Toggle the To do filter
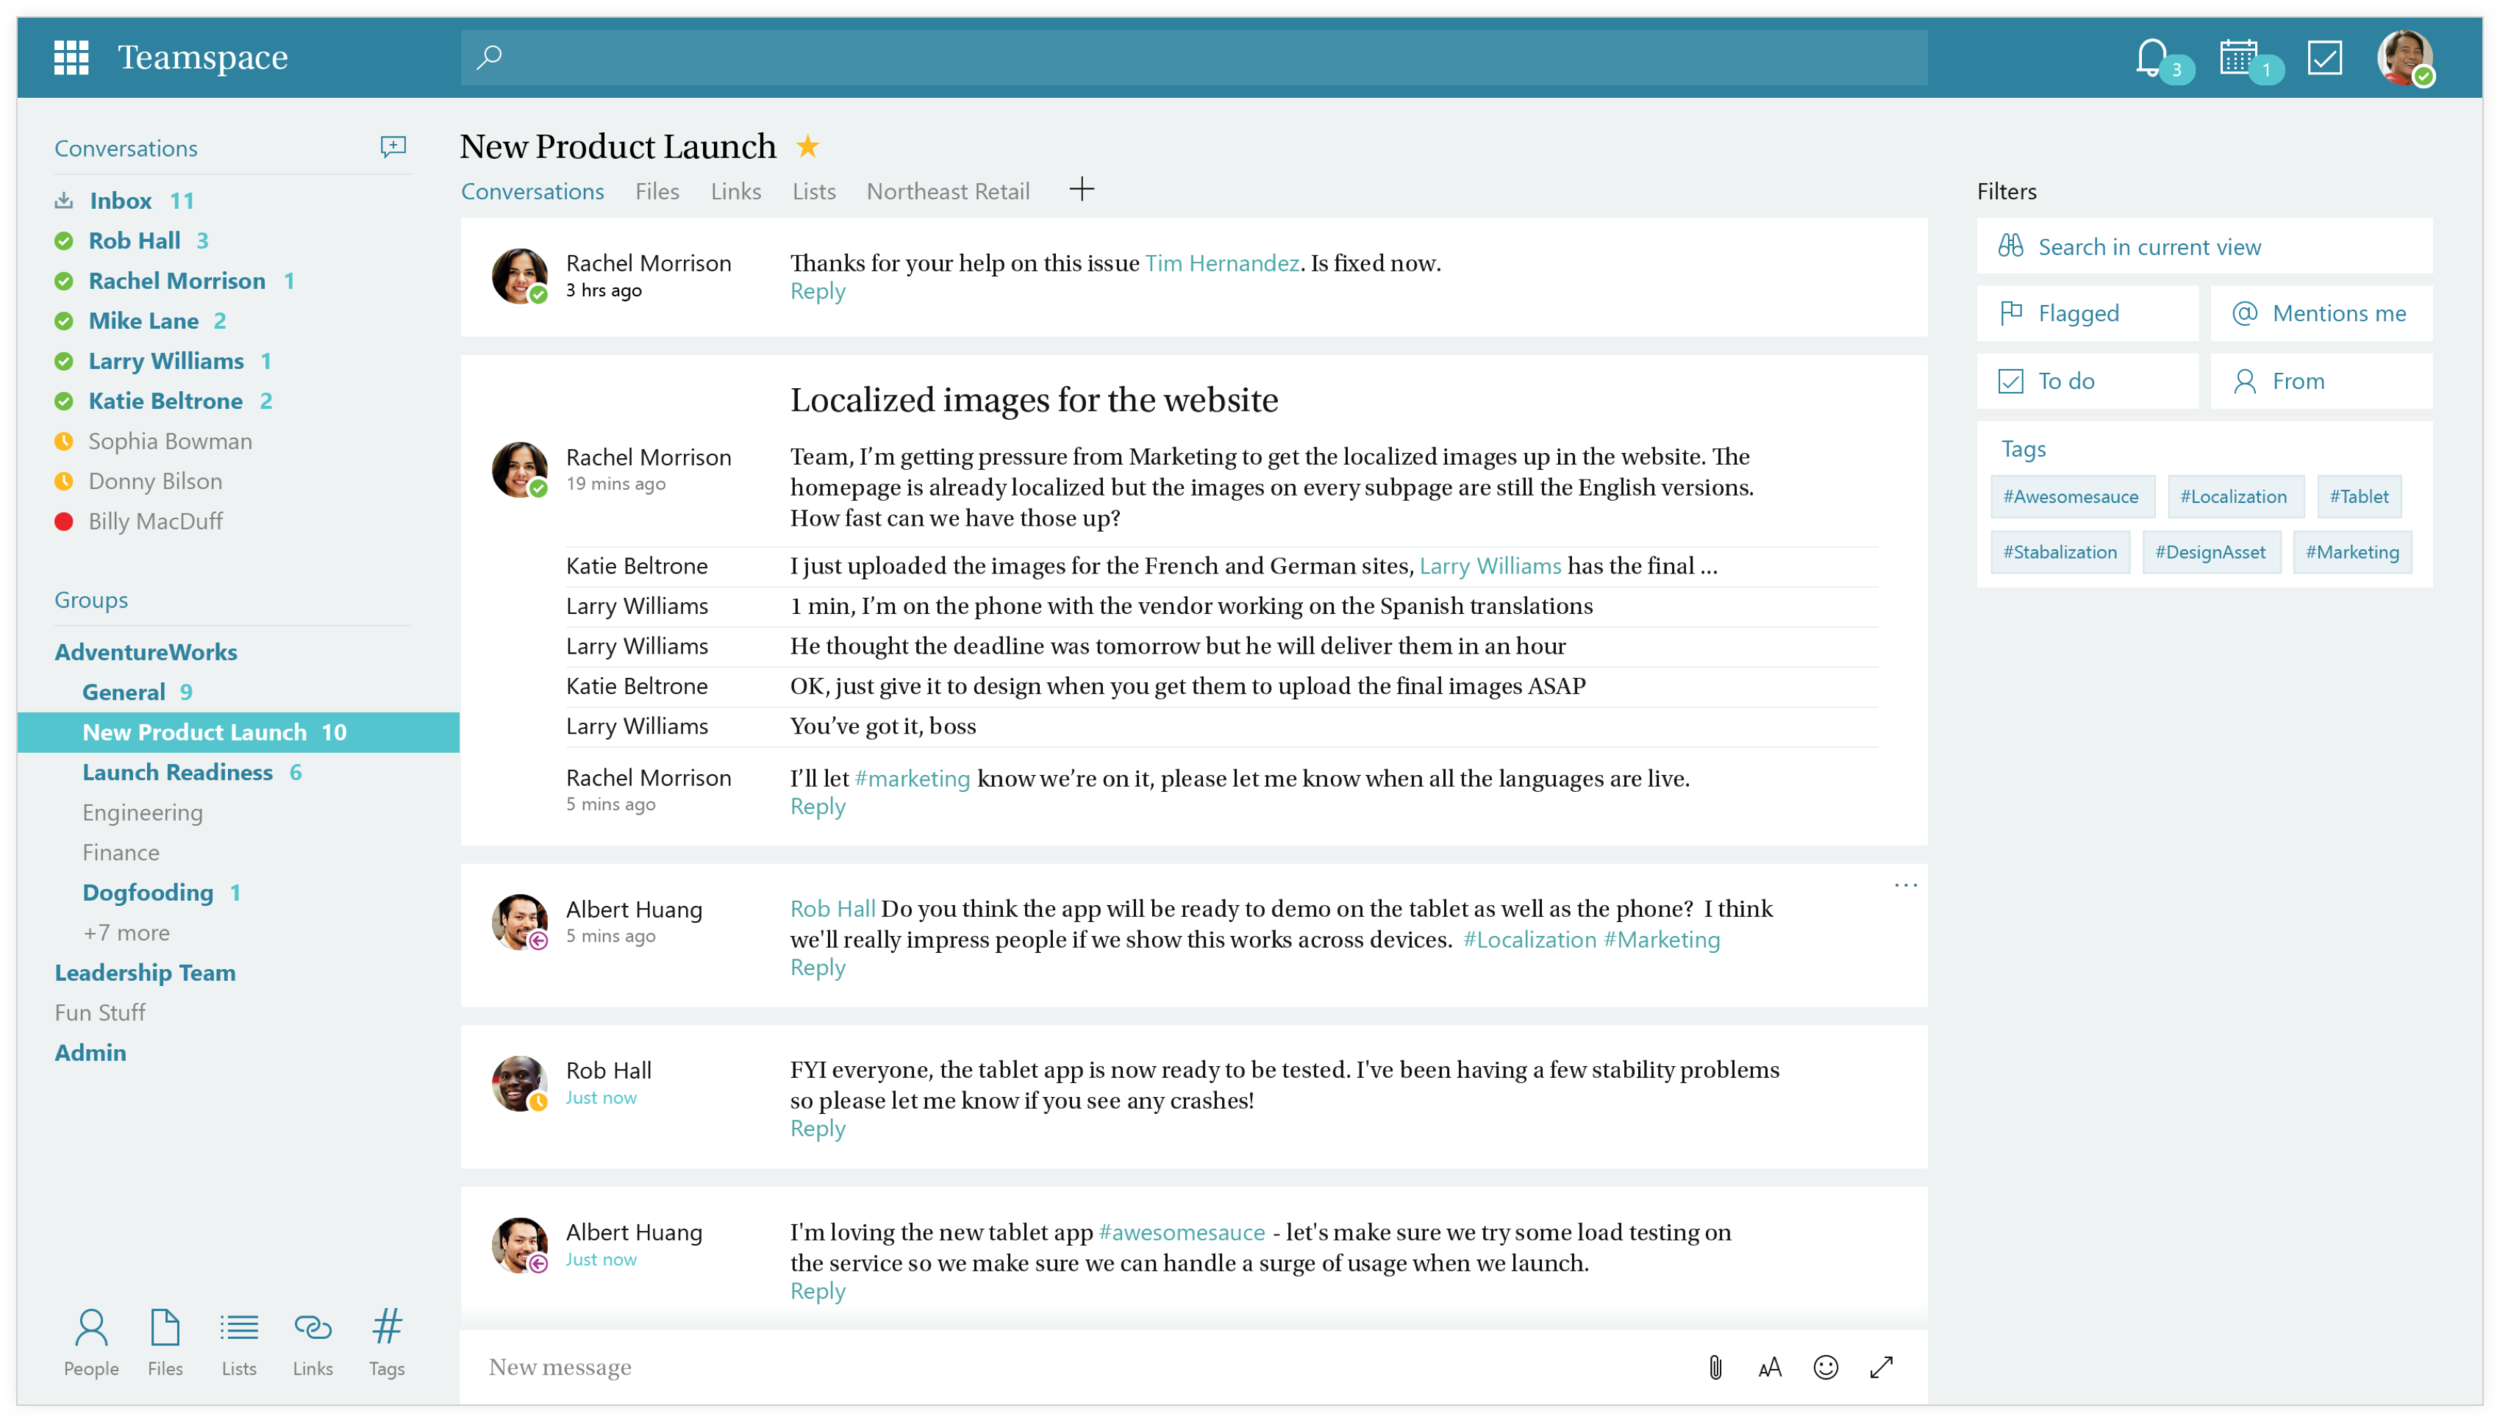The image size is (2500, 1422). 2087,381
